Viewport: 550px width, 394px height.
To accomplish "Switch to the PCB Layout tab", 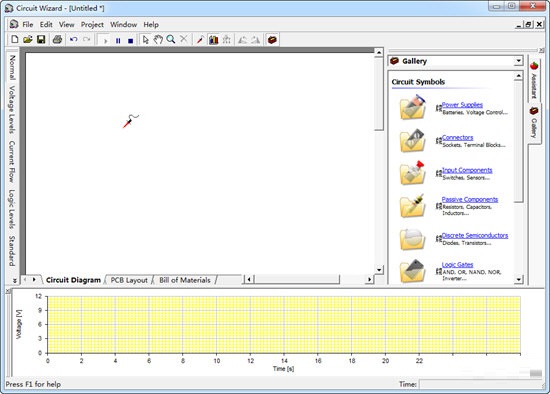I will point(129,280).
